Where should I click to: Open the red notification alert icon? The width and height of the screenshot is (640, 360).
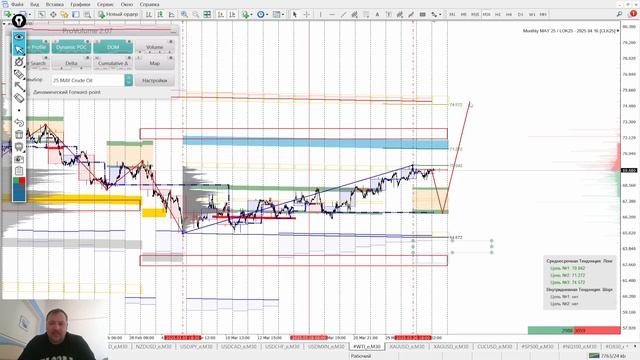pyautogui.click(x=633, y=14)
